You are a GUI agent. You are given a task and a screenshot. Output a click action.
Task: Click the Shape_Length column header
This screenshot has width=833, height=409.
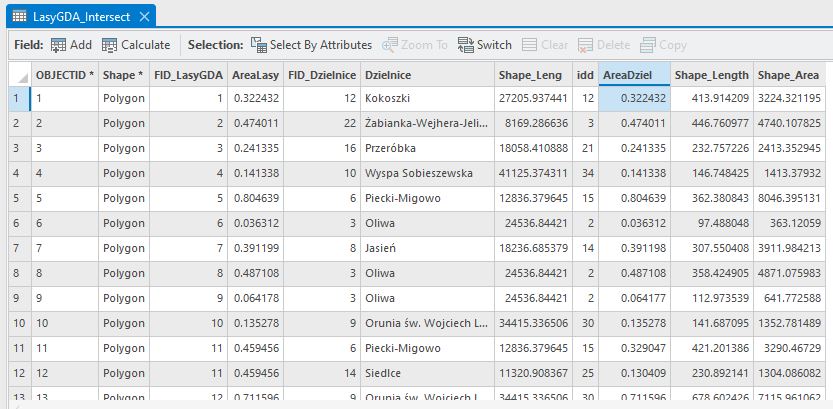click(710, 75)
